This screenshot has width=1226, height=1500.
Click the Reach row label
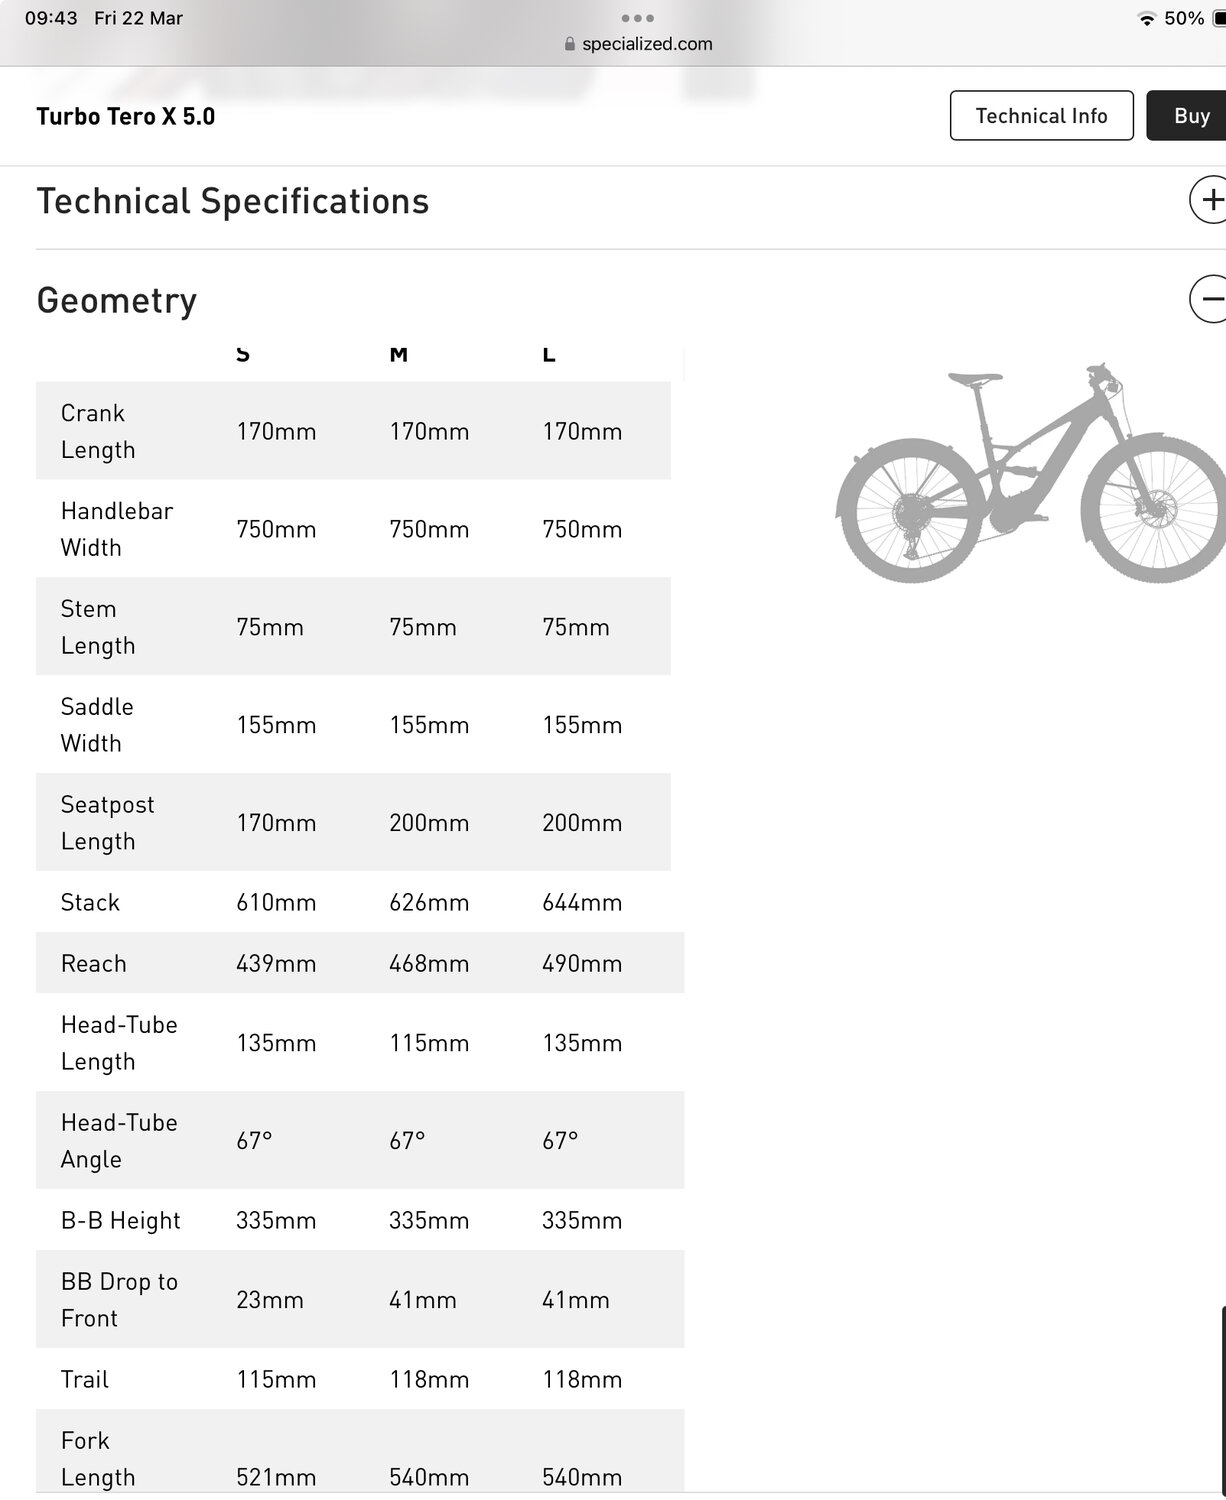(x=94, y=963)
